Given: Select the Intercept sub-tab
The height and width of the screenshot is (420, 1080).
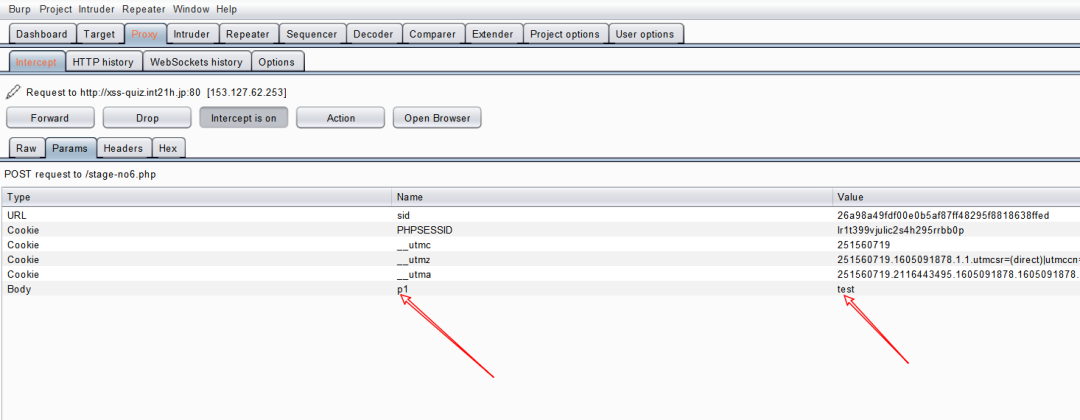Looking at the screenshot, I should point(37,61).
